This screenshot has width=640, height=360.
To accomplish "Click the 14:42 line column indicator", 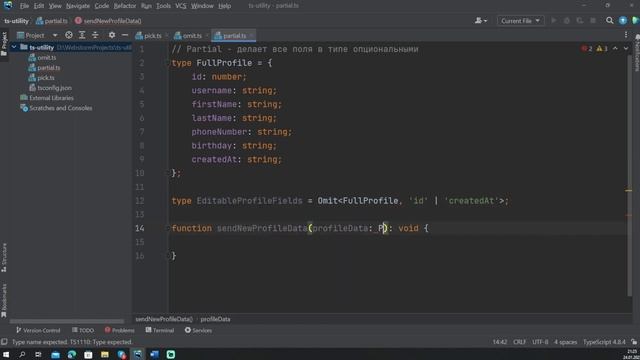I will click(500, 342).
